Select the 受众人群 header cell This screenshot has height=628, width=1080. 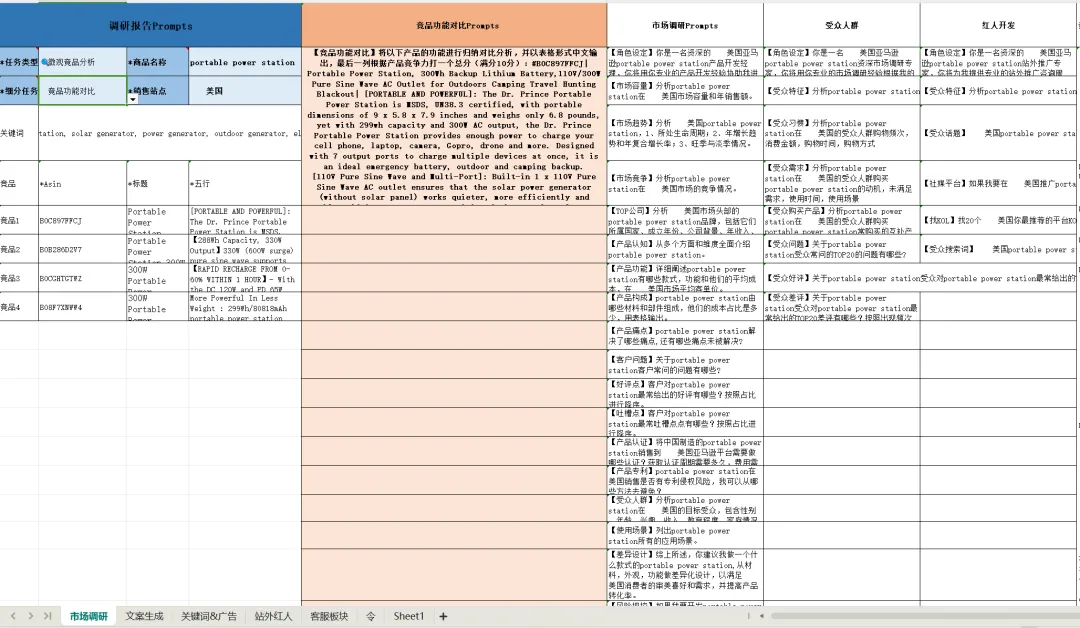coord(842,25)
